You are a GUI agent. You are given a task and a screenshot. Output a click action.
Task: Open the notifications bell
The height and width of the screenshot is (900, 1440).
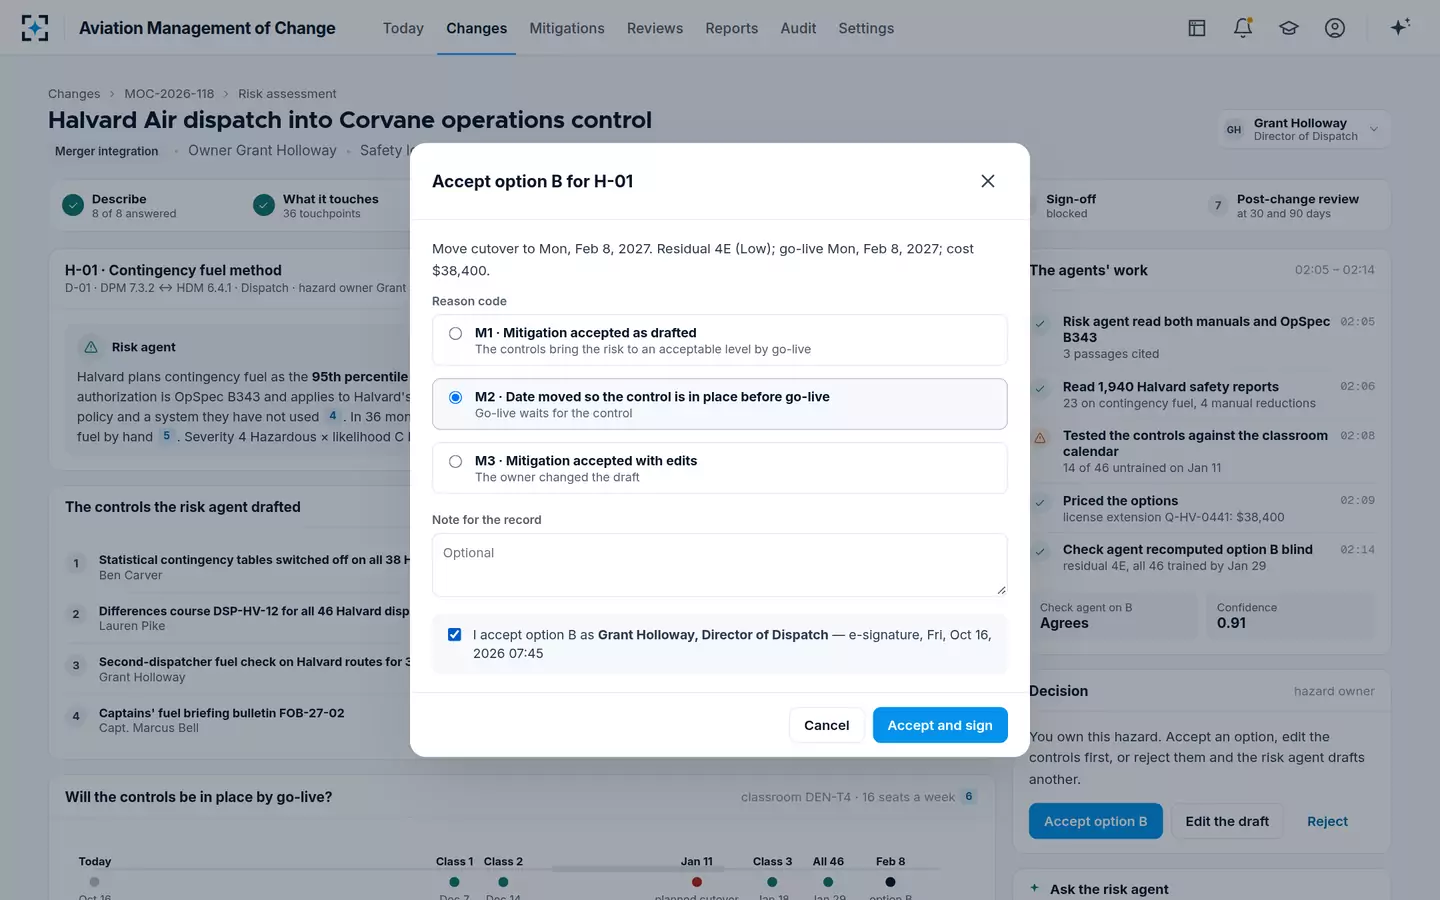[1243, 28]
